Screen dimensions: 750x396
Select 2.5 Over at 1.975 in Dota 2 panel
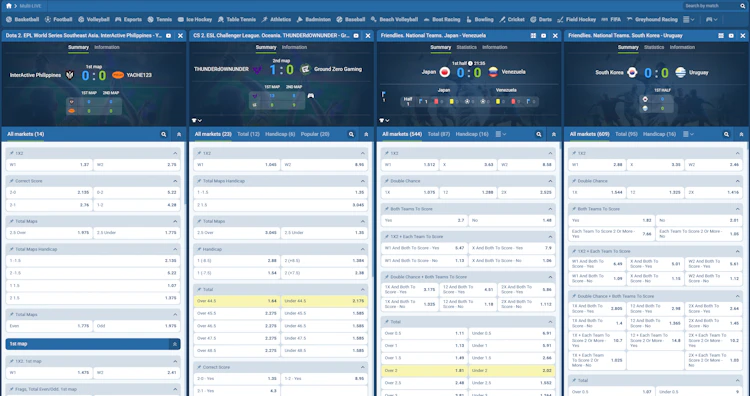pyautogui.click(x=49, y=232)
